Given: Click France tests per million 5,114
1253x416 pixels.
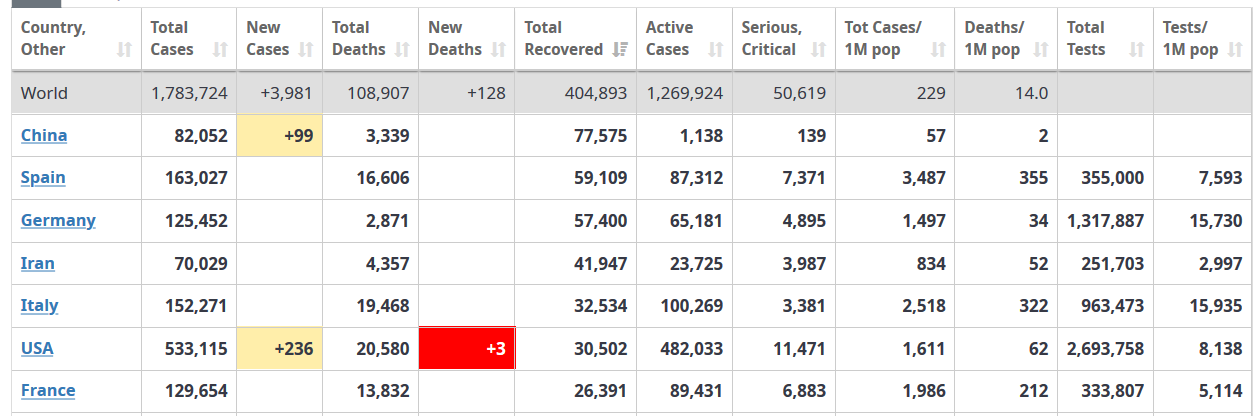Looking at the screenshot, I should (1221, 390).
